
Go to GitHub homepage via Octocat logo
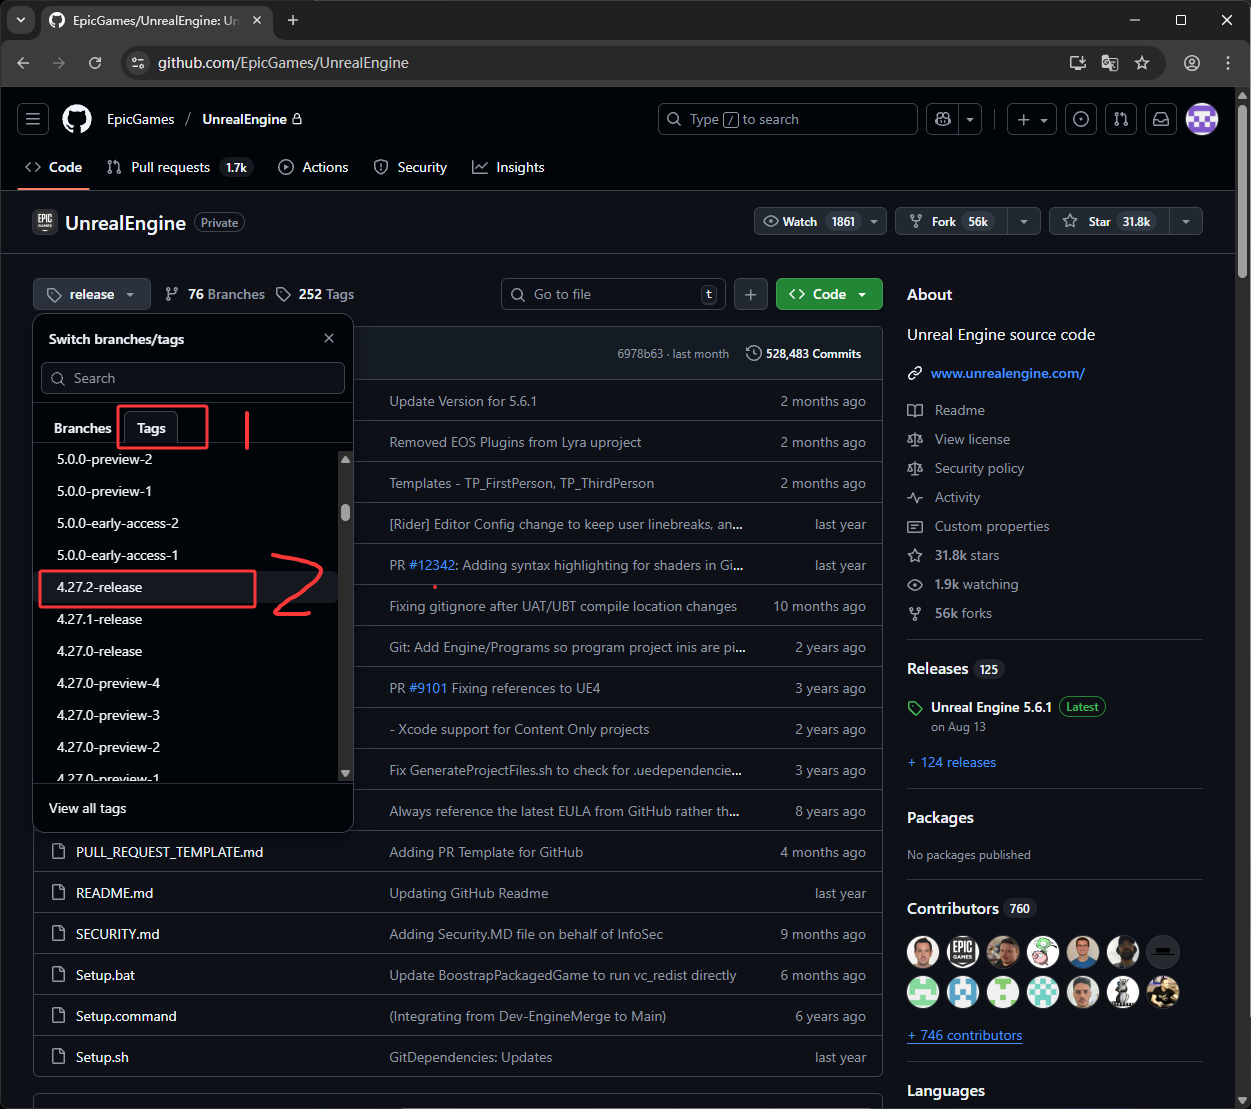click(x=77, y=119)
